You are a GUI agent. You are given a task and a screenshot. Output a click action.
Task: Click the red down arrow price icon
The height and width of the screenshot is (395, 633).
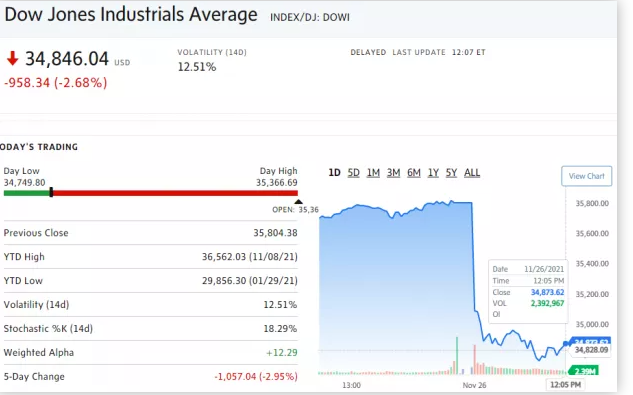click(13, 58)
